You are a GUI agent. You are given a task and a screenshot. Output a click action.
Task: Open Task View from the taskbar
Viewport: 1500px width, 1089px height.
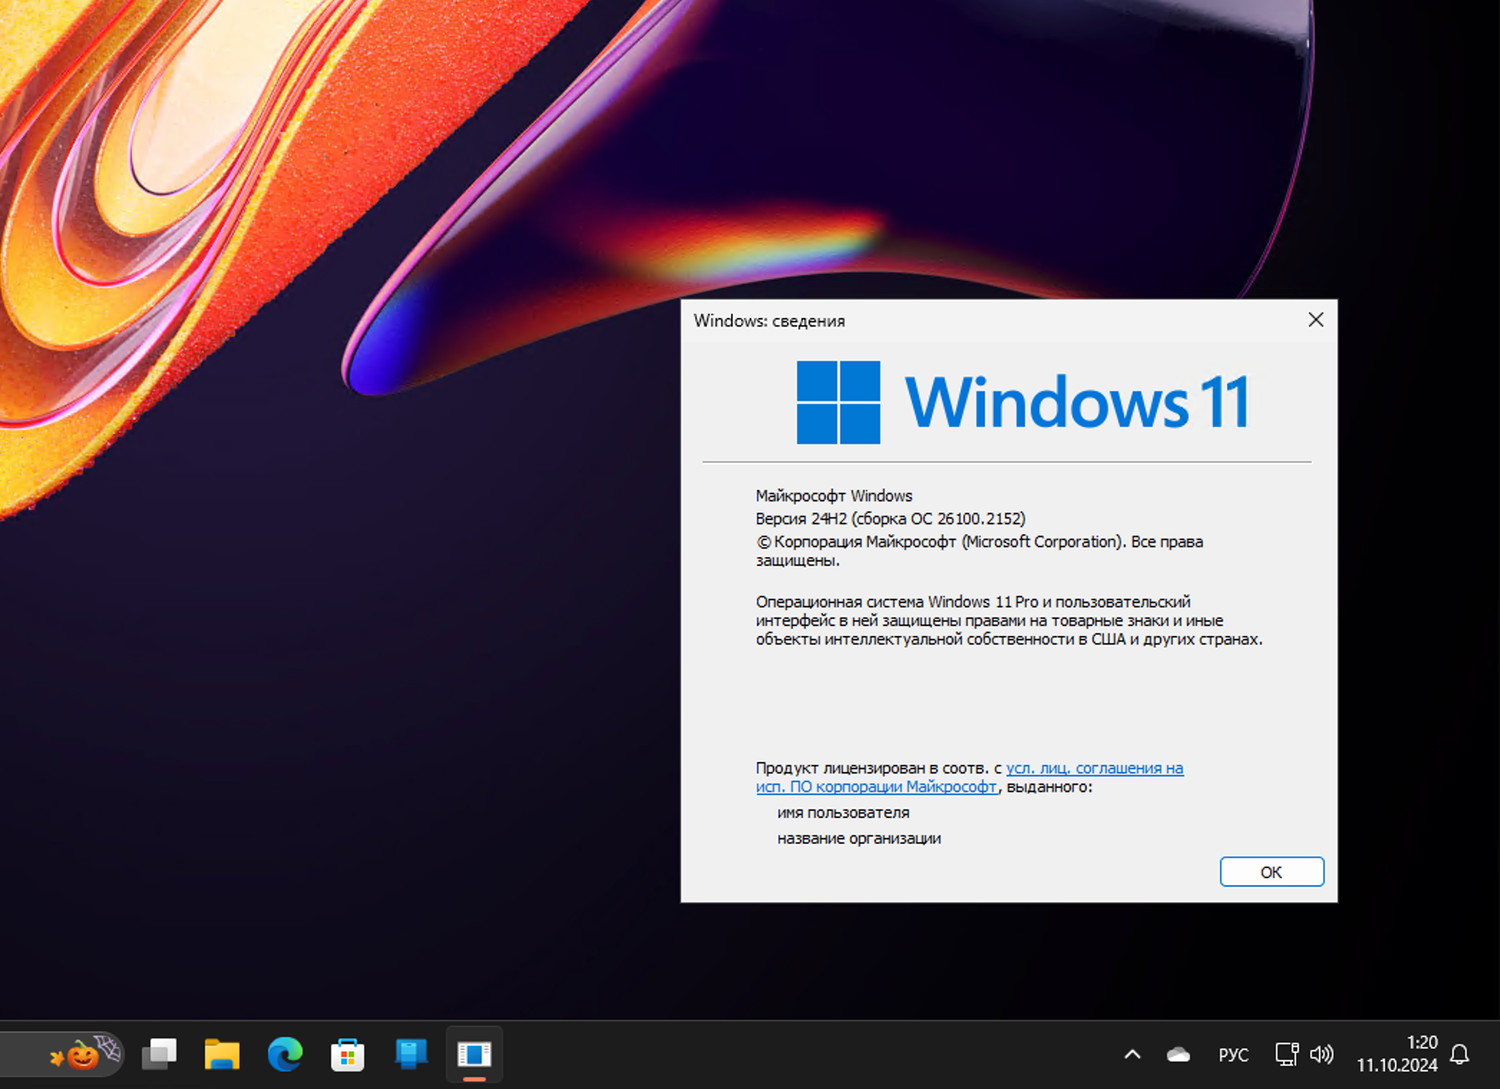(159, 1054)
